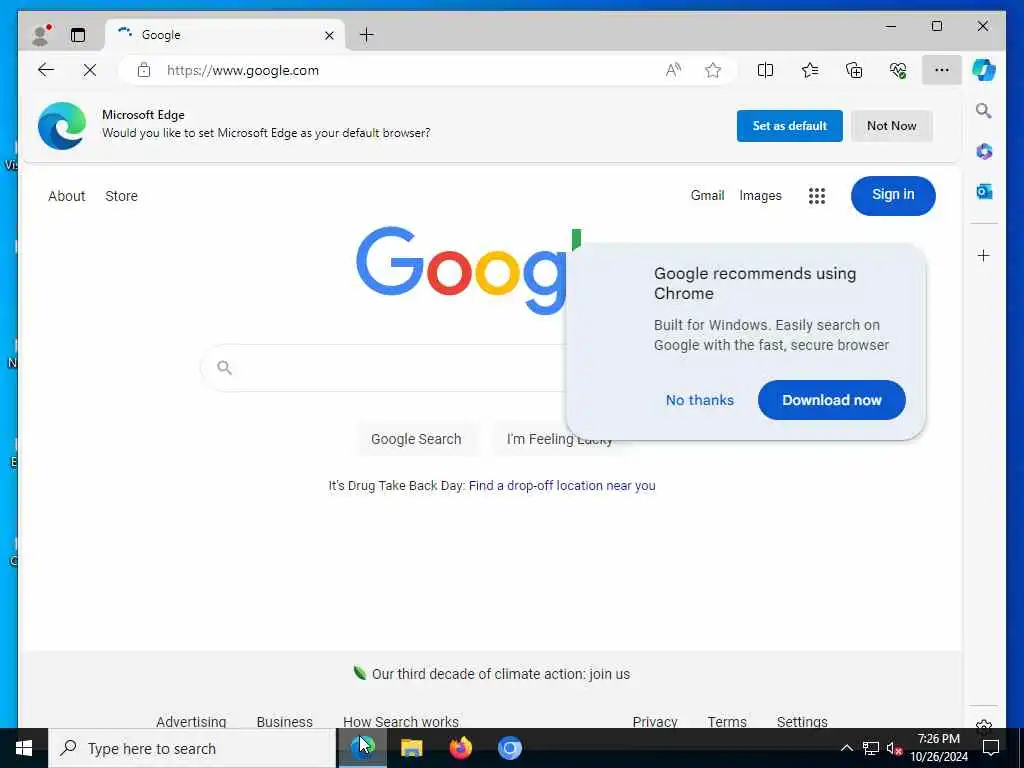Go back with the back arrow

tap(46, 70)
